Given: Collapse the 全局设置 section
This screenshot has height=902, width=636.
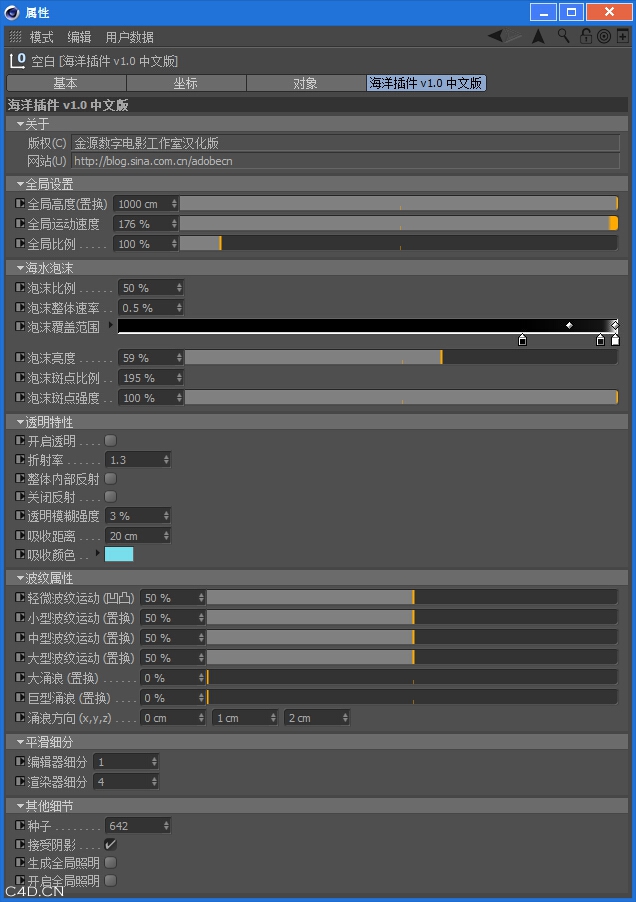Looking at the screenshot, I should point(20,184).
